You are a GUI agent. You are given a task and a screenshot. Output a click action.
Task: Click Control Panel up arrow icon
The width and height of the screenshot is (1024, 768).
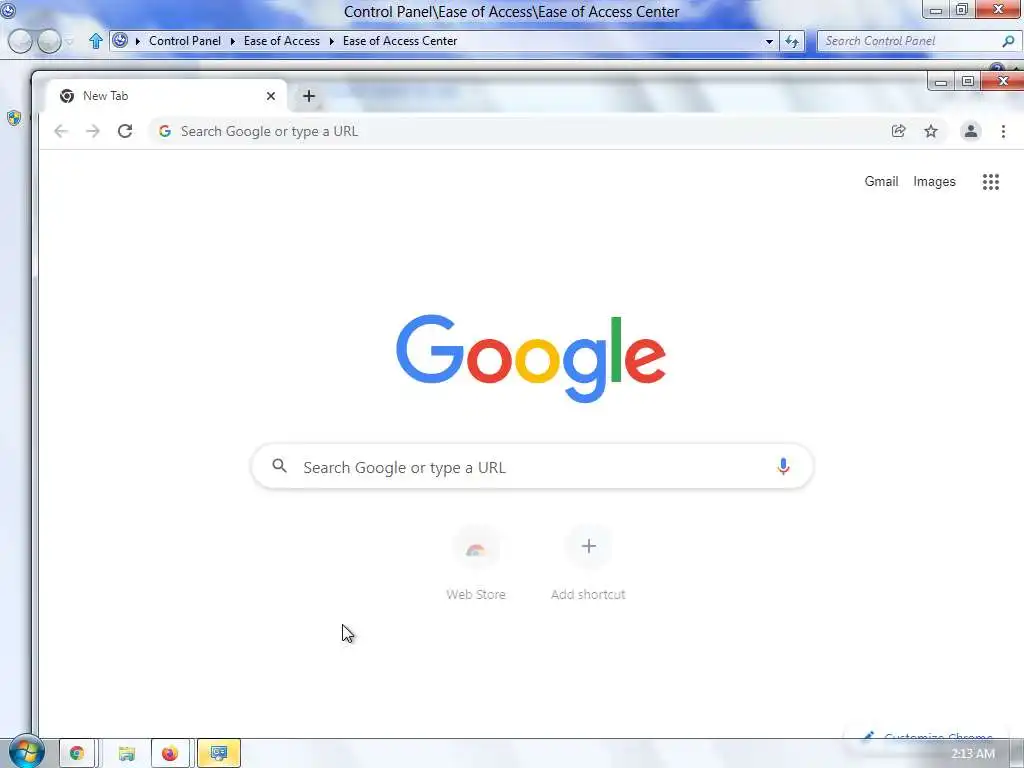pos(95,41)
